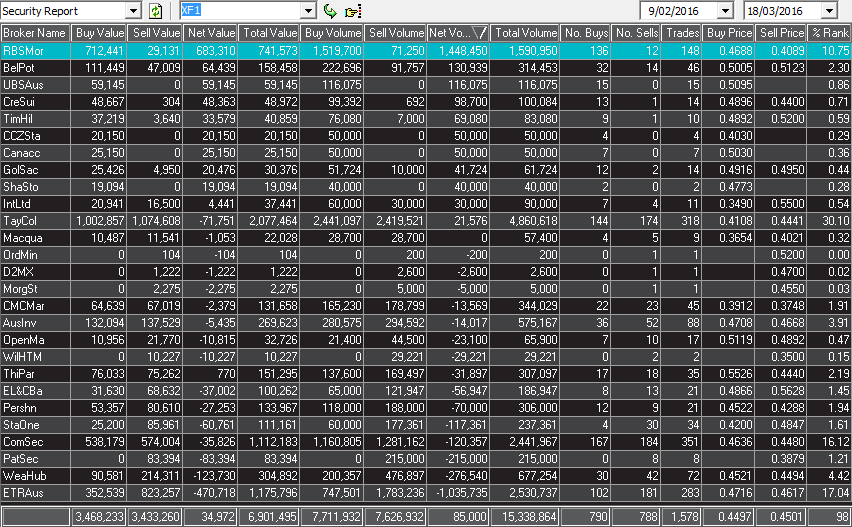Click the pointing hand icon
This screenshot has height=527, width=852.
[353, 11]
